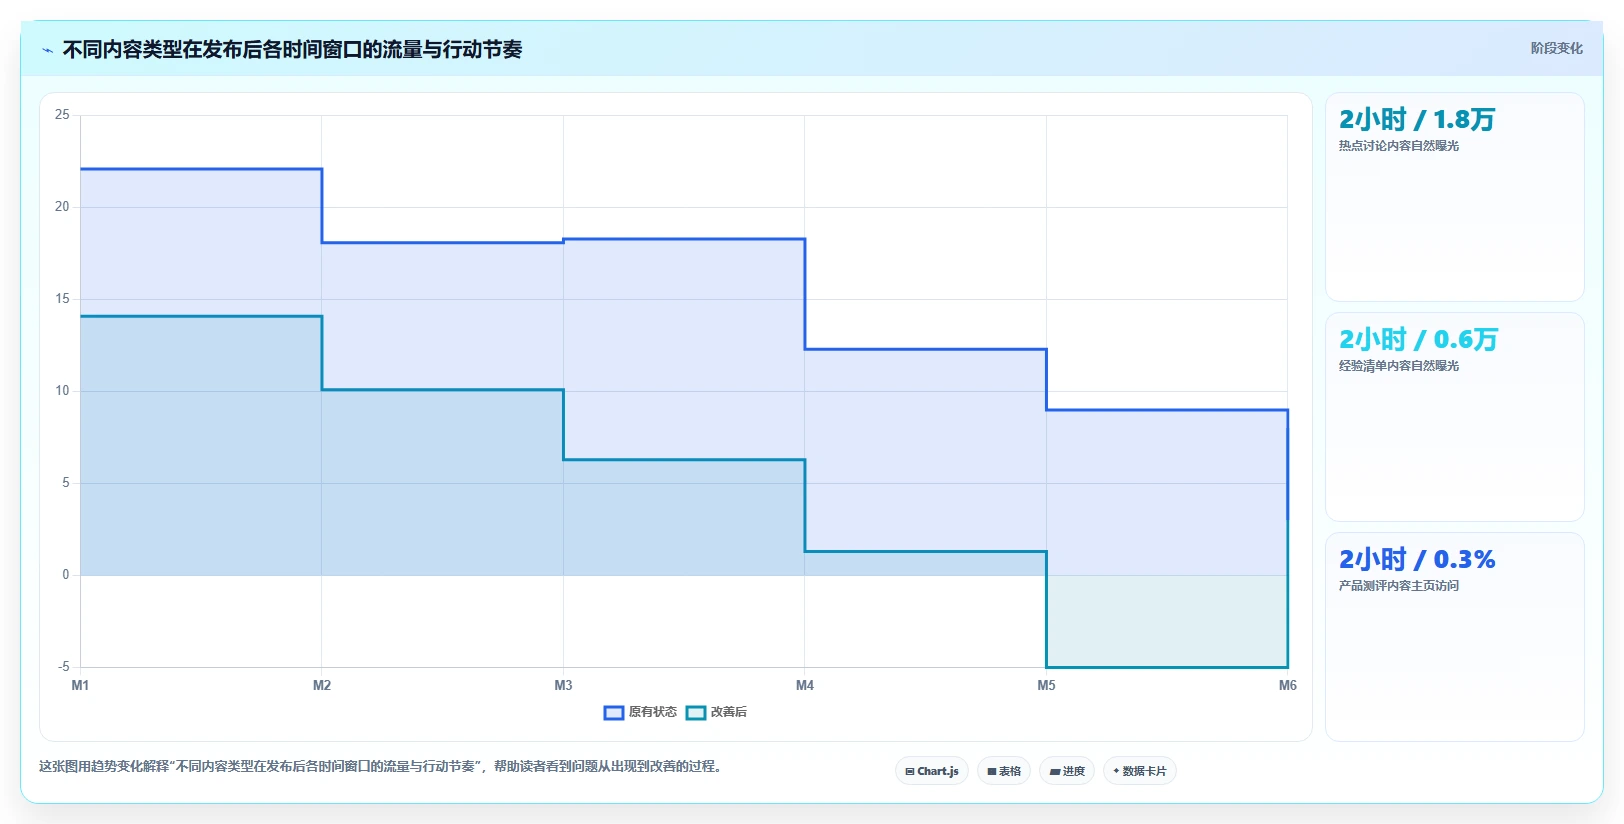Click the Chart.js tag
This screenshot has width=1624, height=824.
tap(932, 771)
